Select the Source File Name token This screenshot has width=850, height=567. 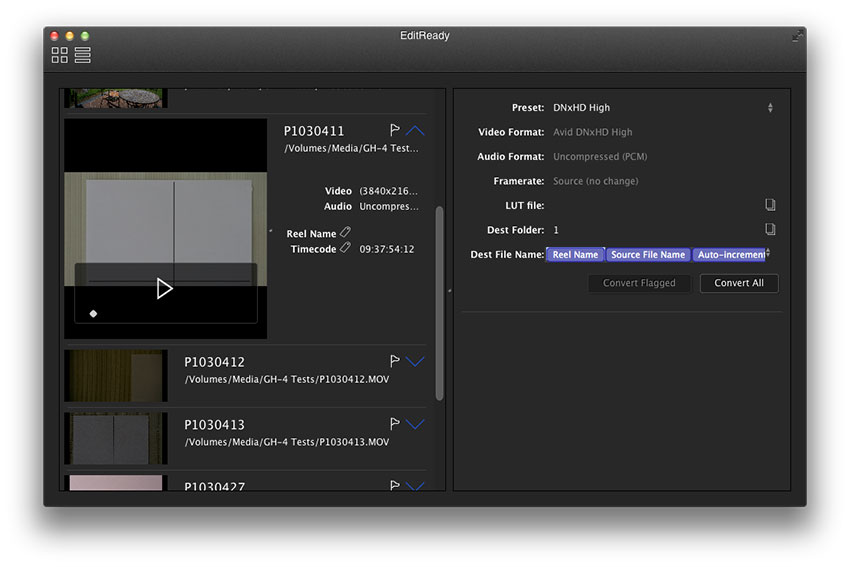click(648, 255)
